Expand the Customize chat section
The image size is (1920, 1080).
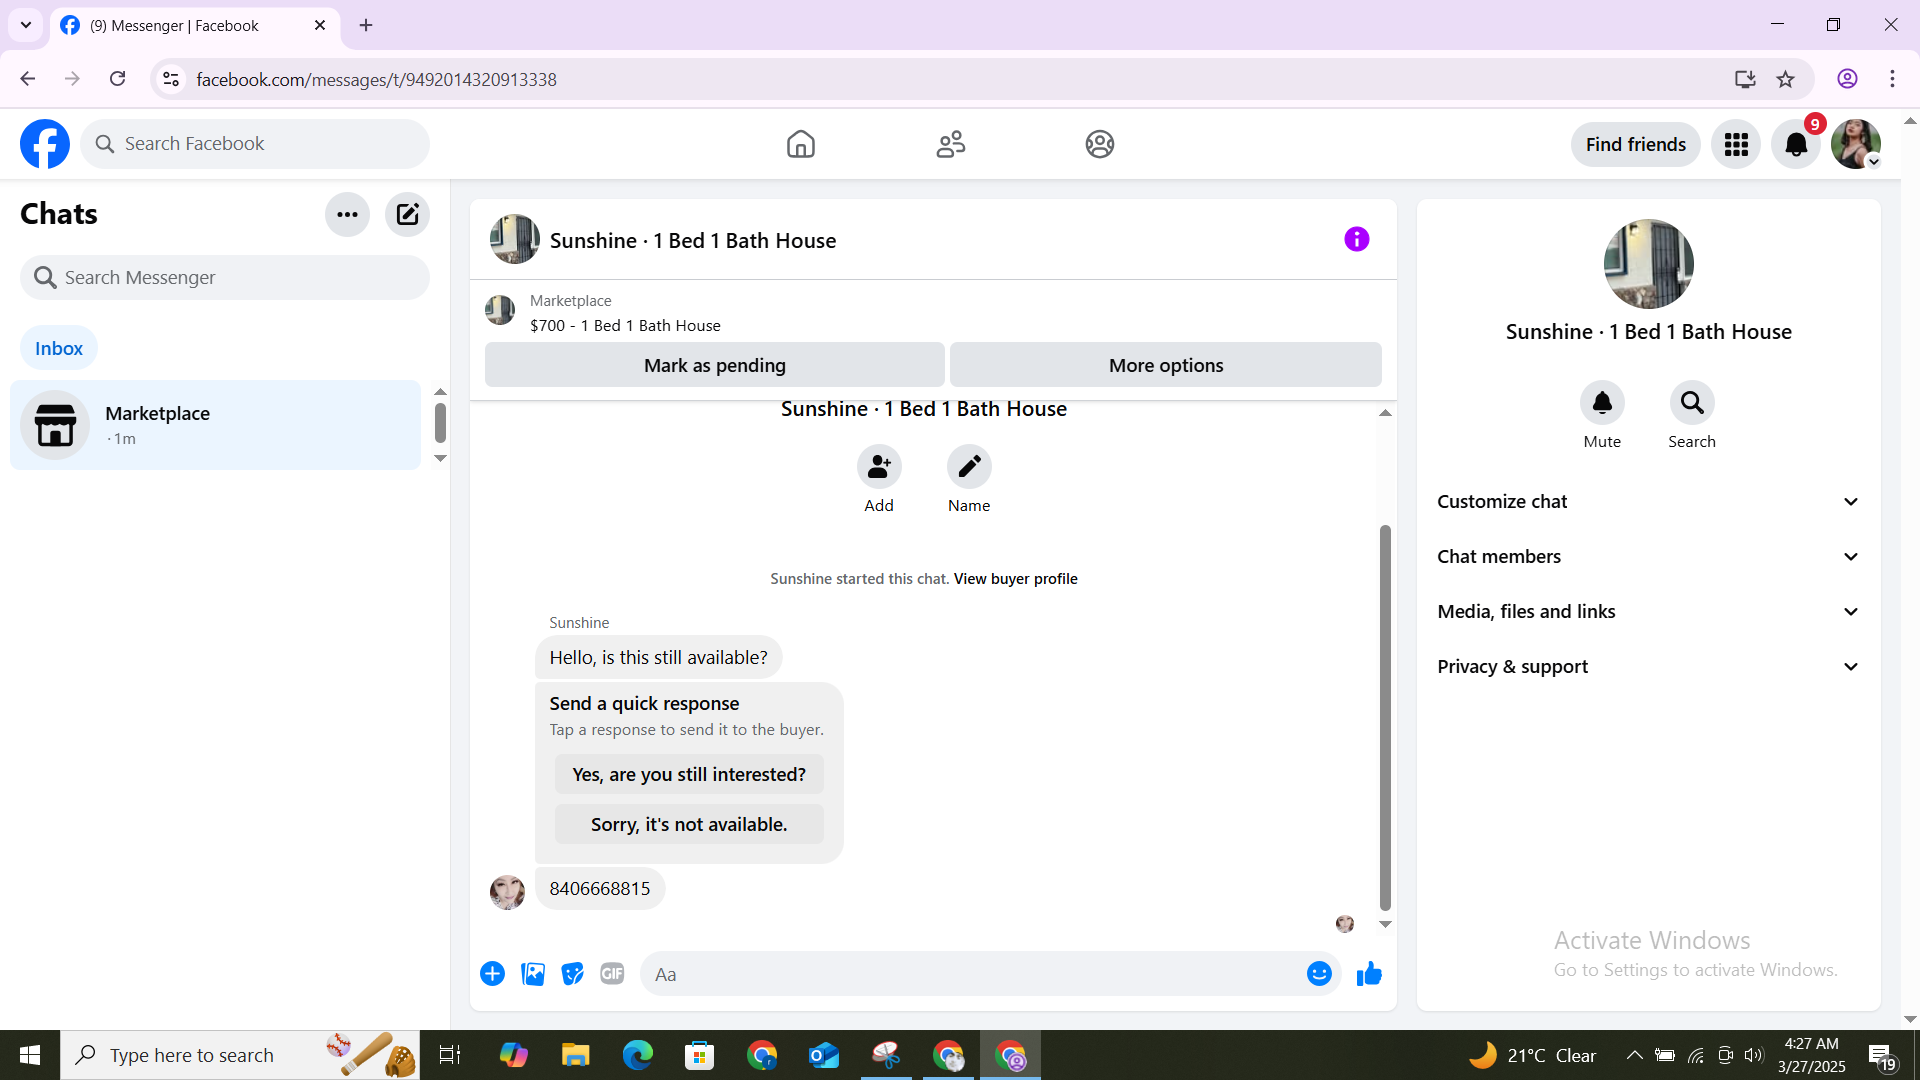coord(1648,502)
